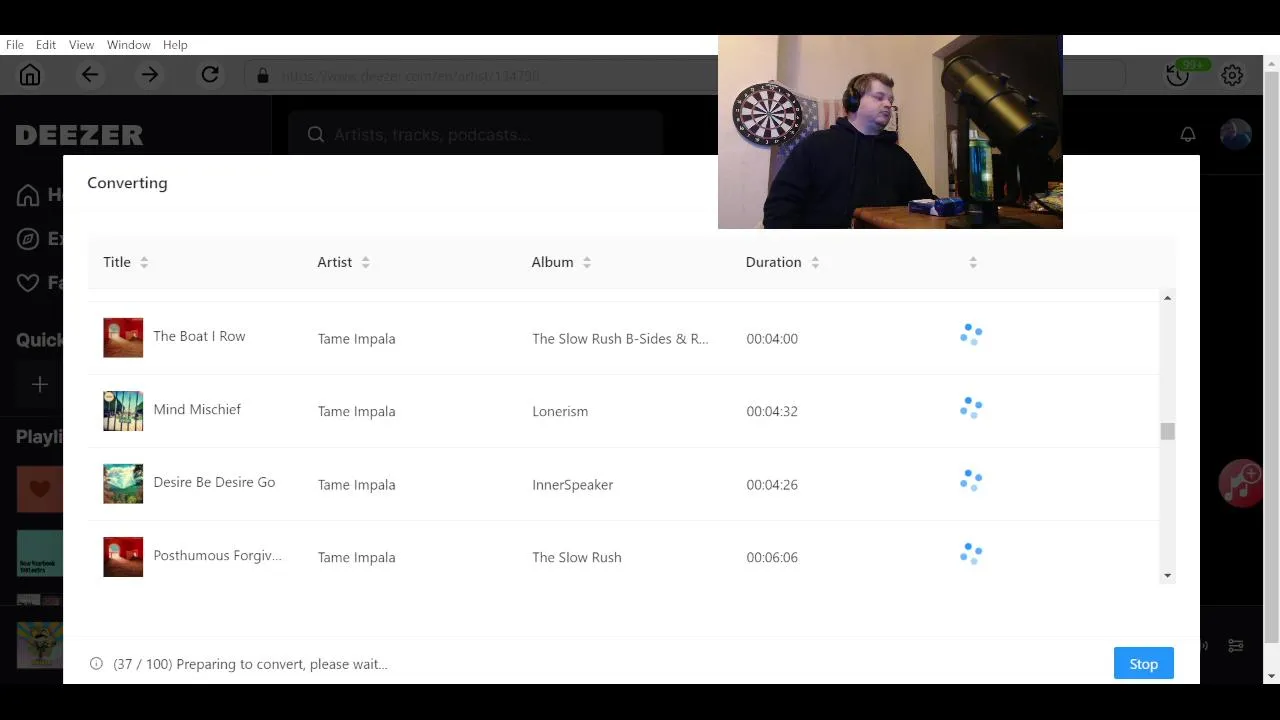Screen dimensions: 1280x720
Task: Open the audio settings sliders icon
Action: (x=1236, y=646)
